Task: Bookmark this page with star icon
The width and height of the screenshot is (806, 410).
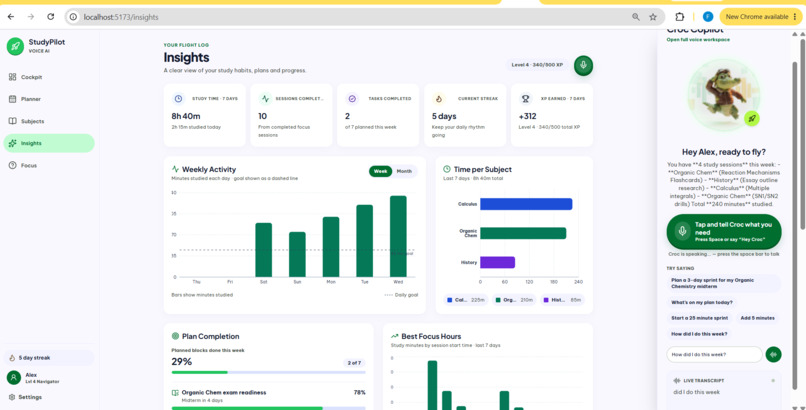Action: point(653,17)
